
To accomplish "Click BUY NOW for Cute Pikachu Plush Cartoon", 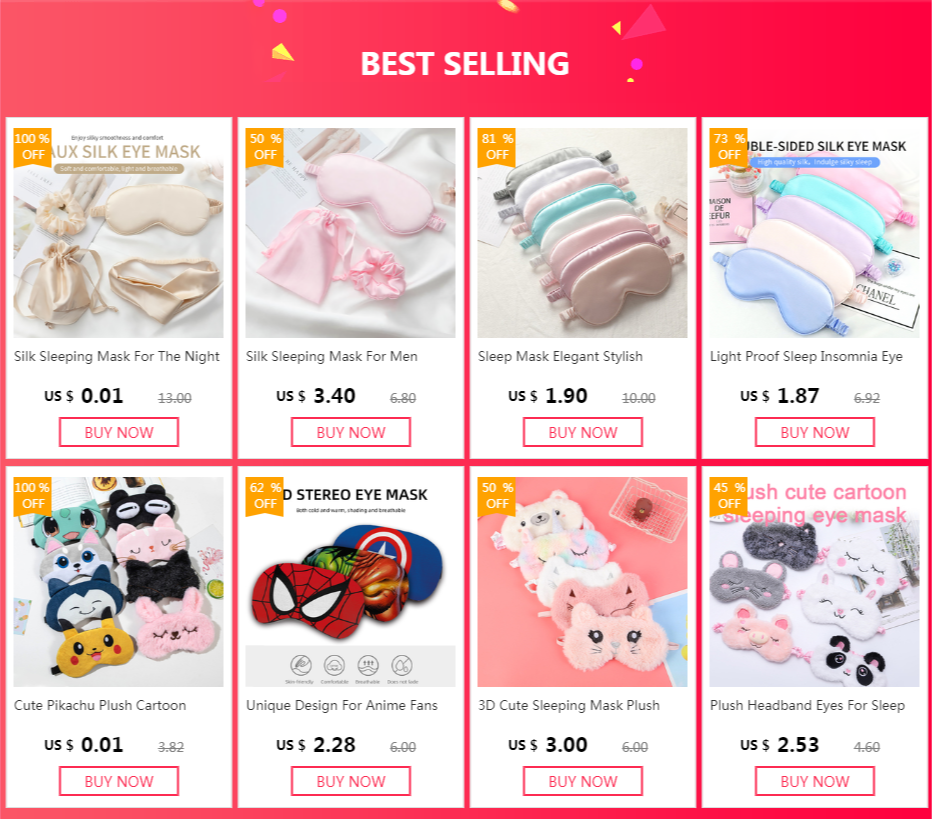I will pyautogui.click(x=119, y=781).
